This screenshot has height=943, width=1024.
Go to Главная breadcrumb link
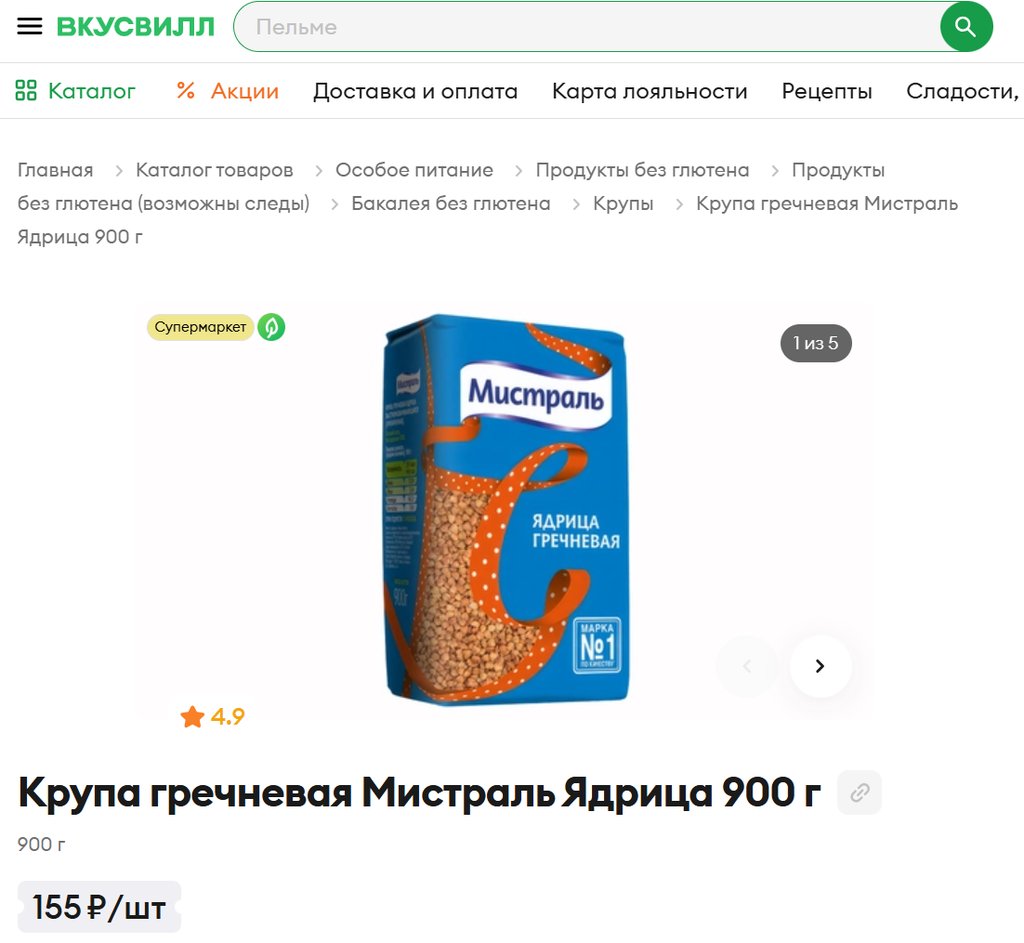[56, 170]
